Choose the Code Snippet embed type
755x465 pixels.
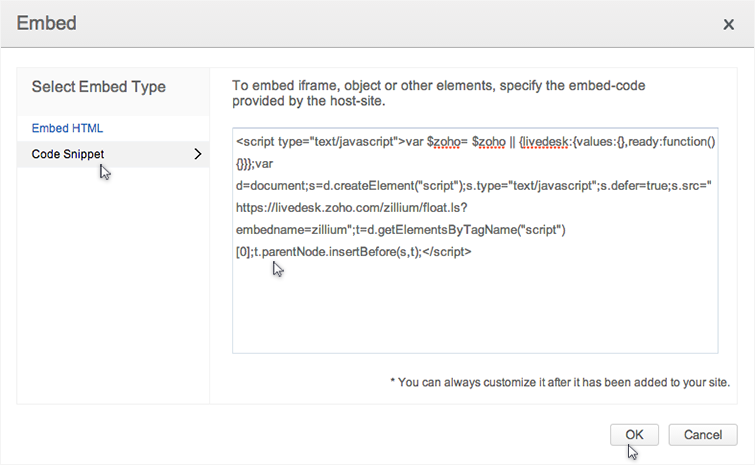(x=68, y=154)
